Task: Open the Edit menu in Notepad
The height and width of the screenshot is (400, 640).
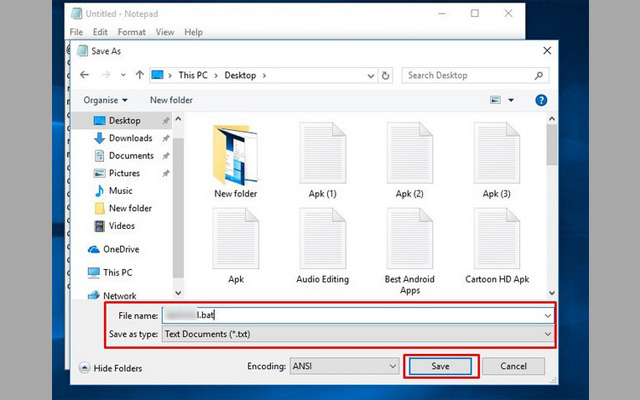Action: coord(100,32)
